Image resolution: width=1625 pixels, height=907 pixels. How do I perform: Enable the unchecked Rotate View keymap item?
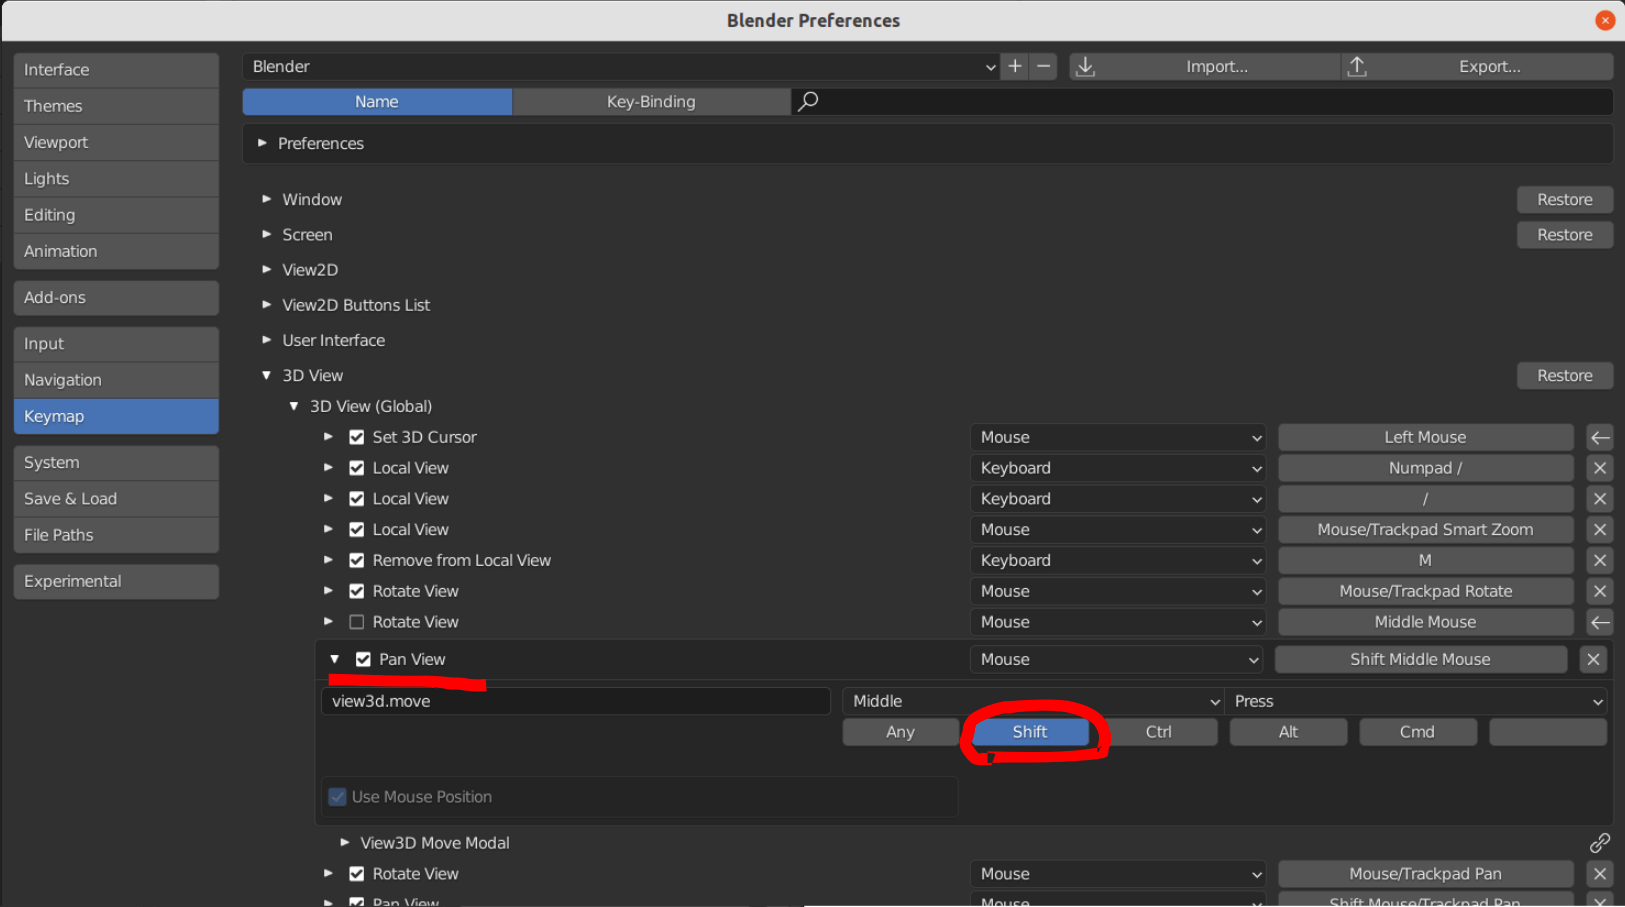[357, 622]
